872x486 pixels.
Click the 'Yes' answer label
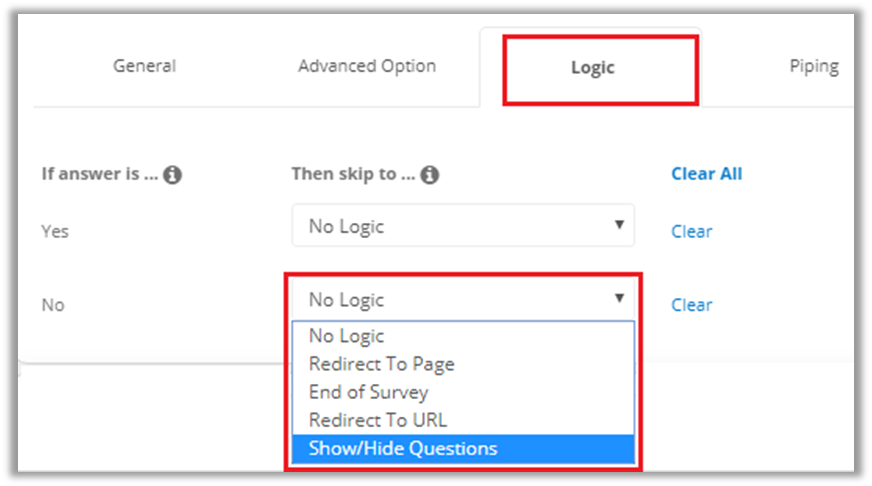tap(55, 231)
